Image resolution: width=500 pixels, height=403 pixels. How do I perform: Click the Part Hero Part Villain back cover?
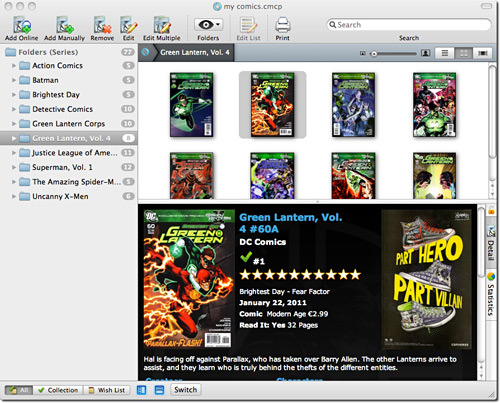(426, 279)
